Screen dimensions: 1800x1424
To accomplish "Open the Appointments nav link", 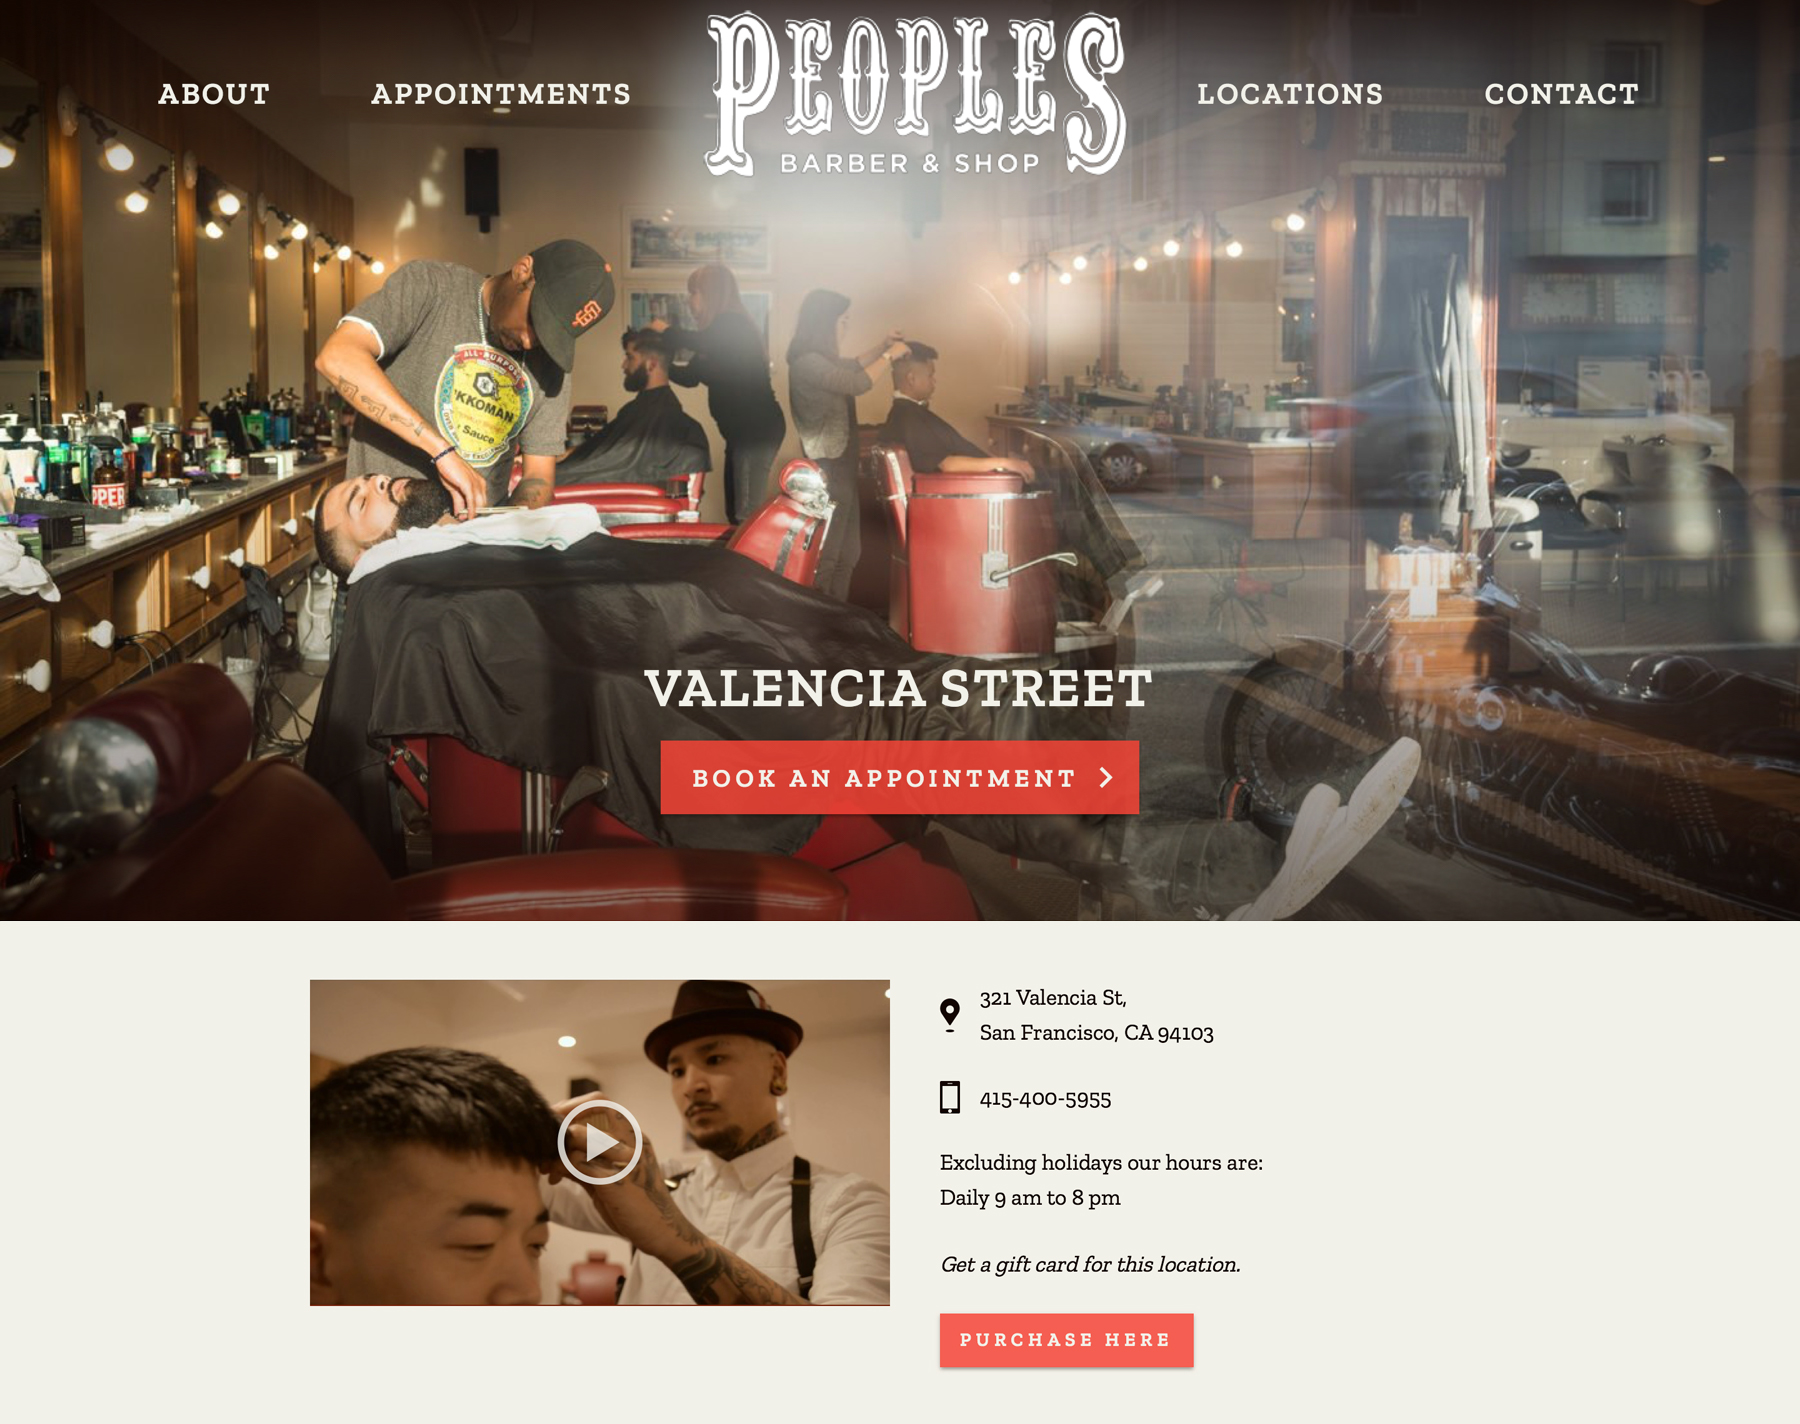I will point(501,94).
